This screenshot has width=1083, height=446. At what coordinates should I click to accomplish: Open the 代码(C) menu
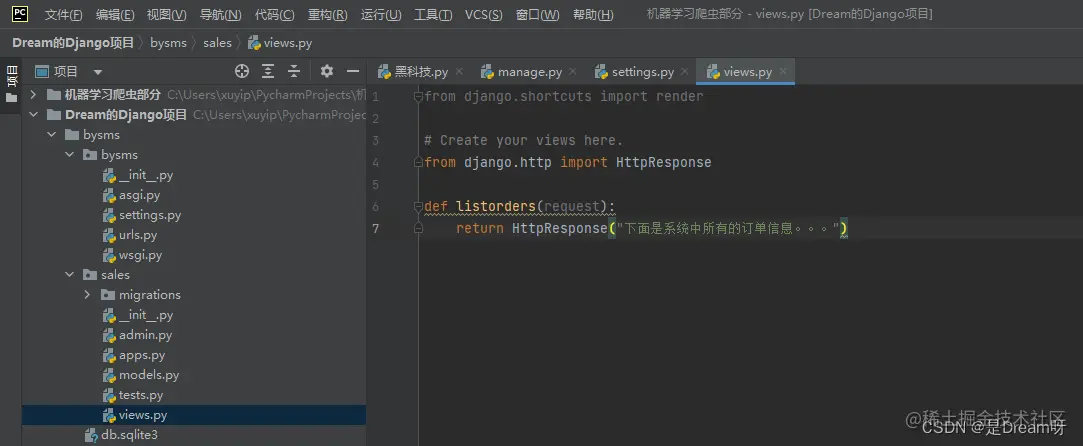point(274,14)
